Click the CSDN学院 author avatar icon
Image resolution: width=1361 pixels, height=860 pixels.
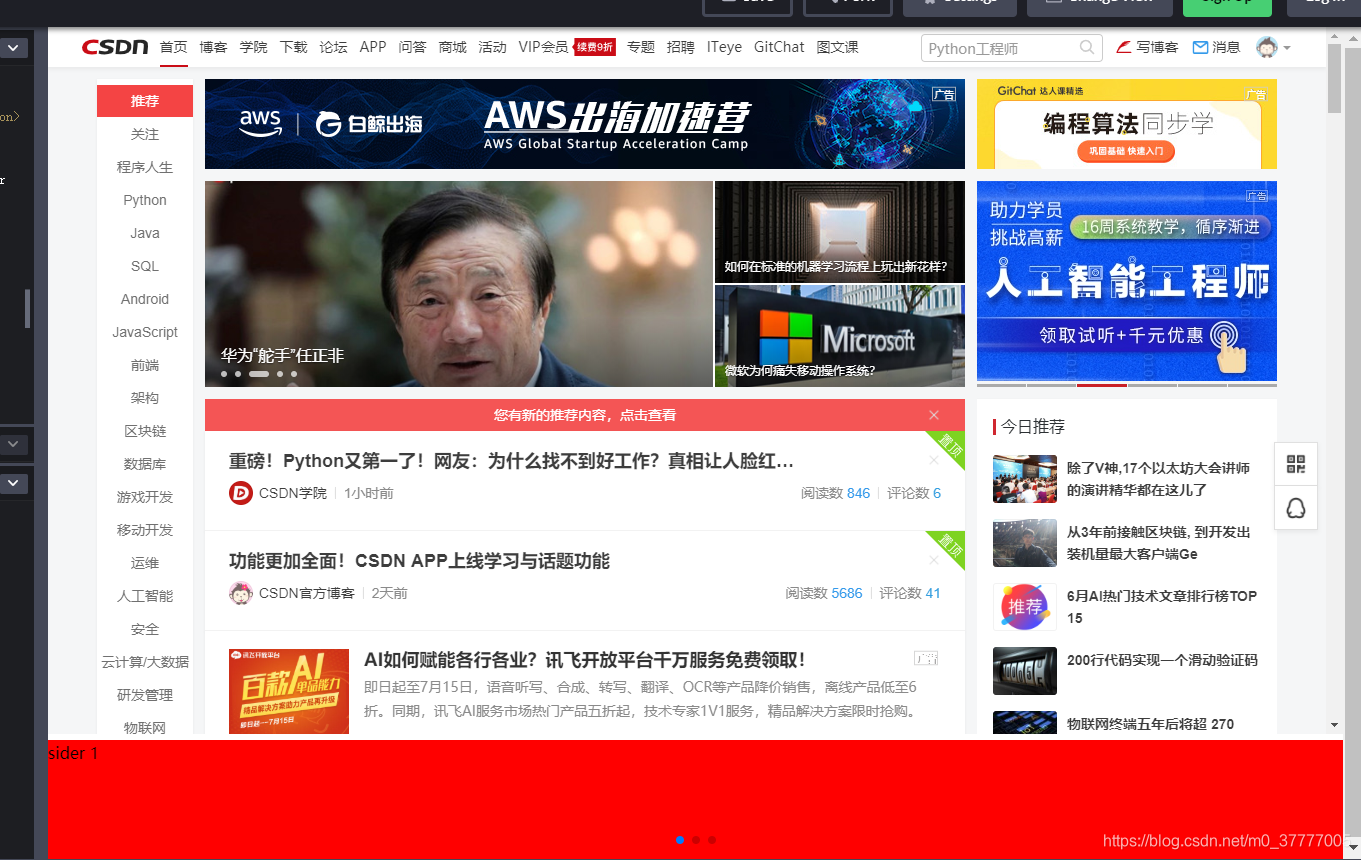click(240, 493)
